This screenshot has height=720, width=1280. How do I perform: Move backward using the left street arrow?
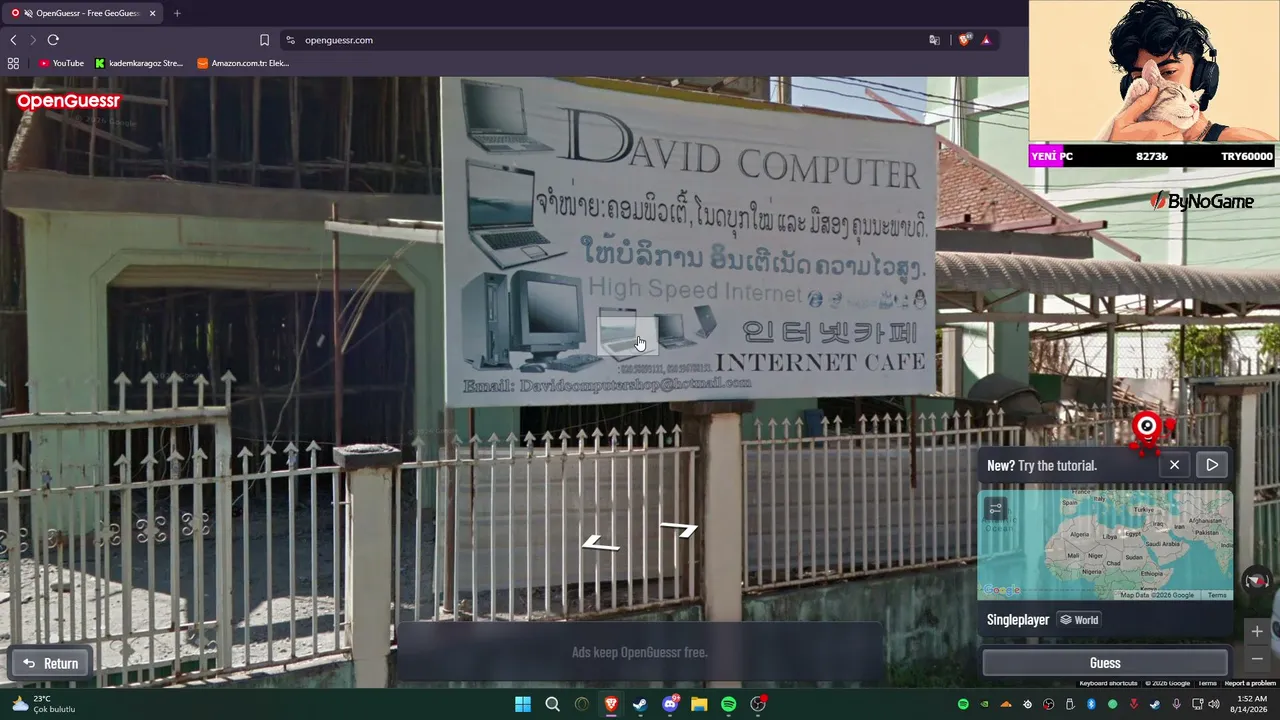pyautogui.click(x=601, y=543)
